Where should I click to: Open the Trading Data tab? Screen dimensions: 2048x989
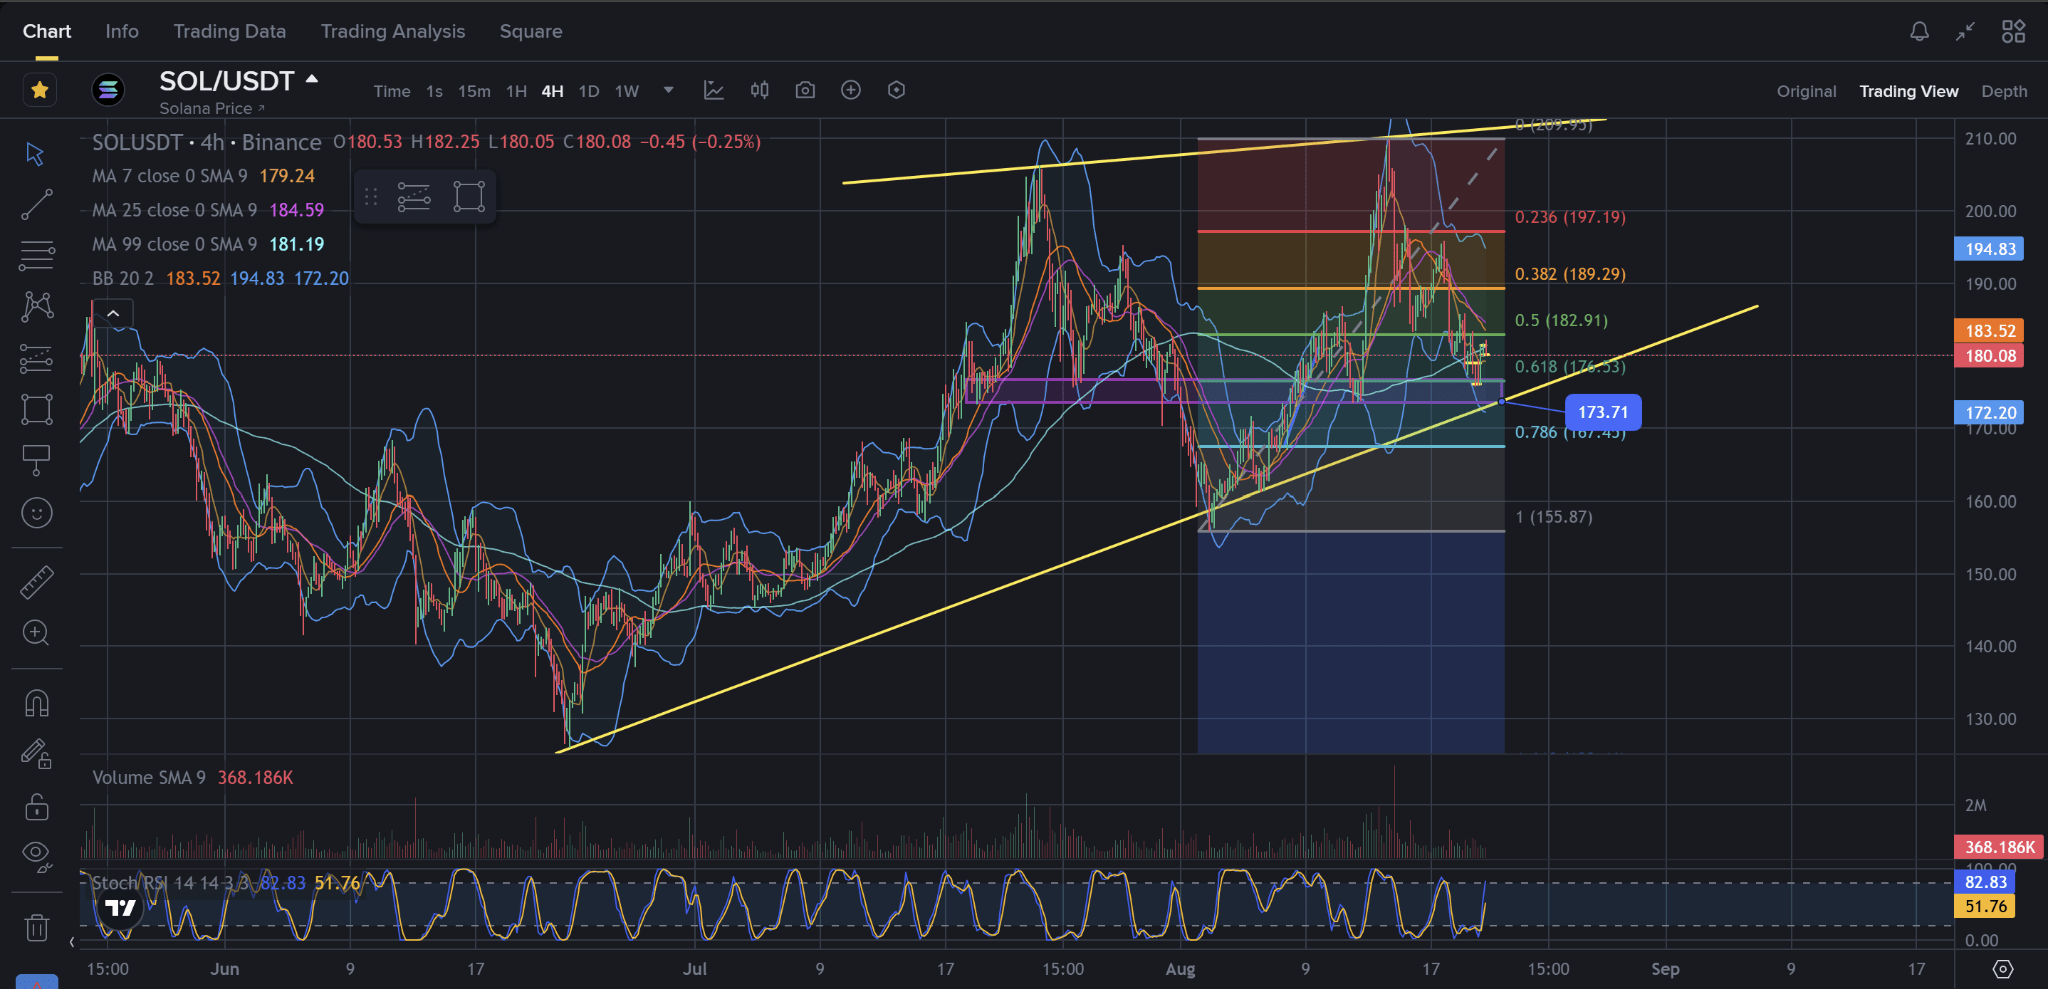coord(230,31)
